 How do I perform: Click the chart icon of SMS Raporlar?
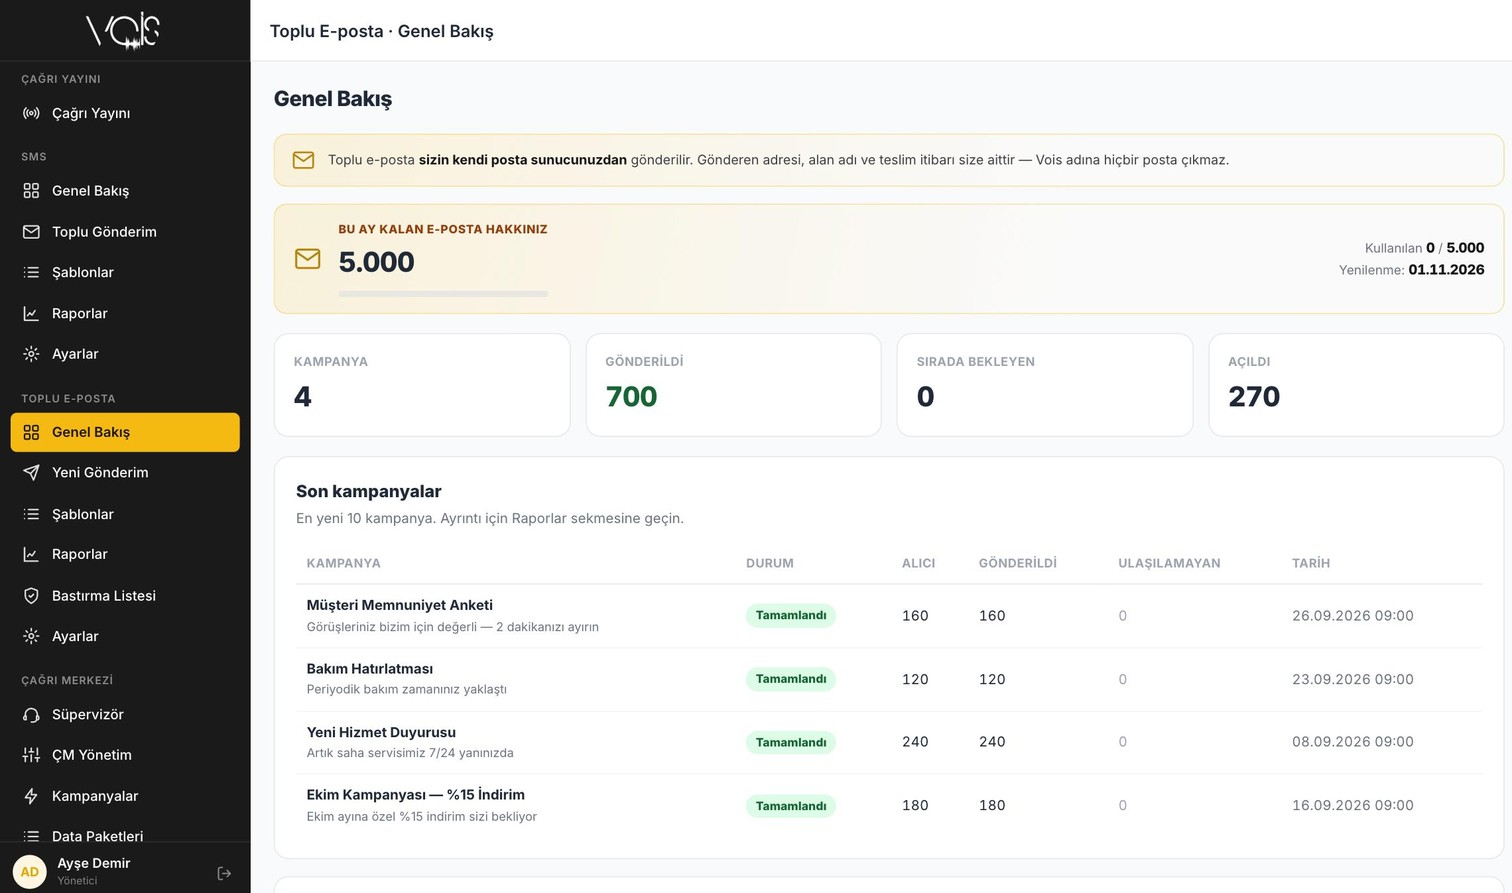point(31,313)
